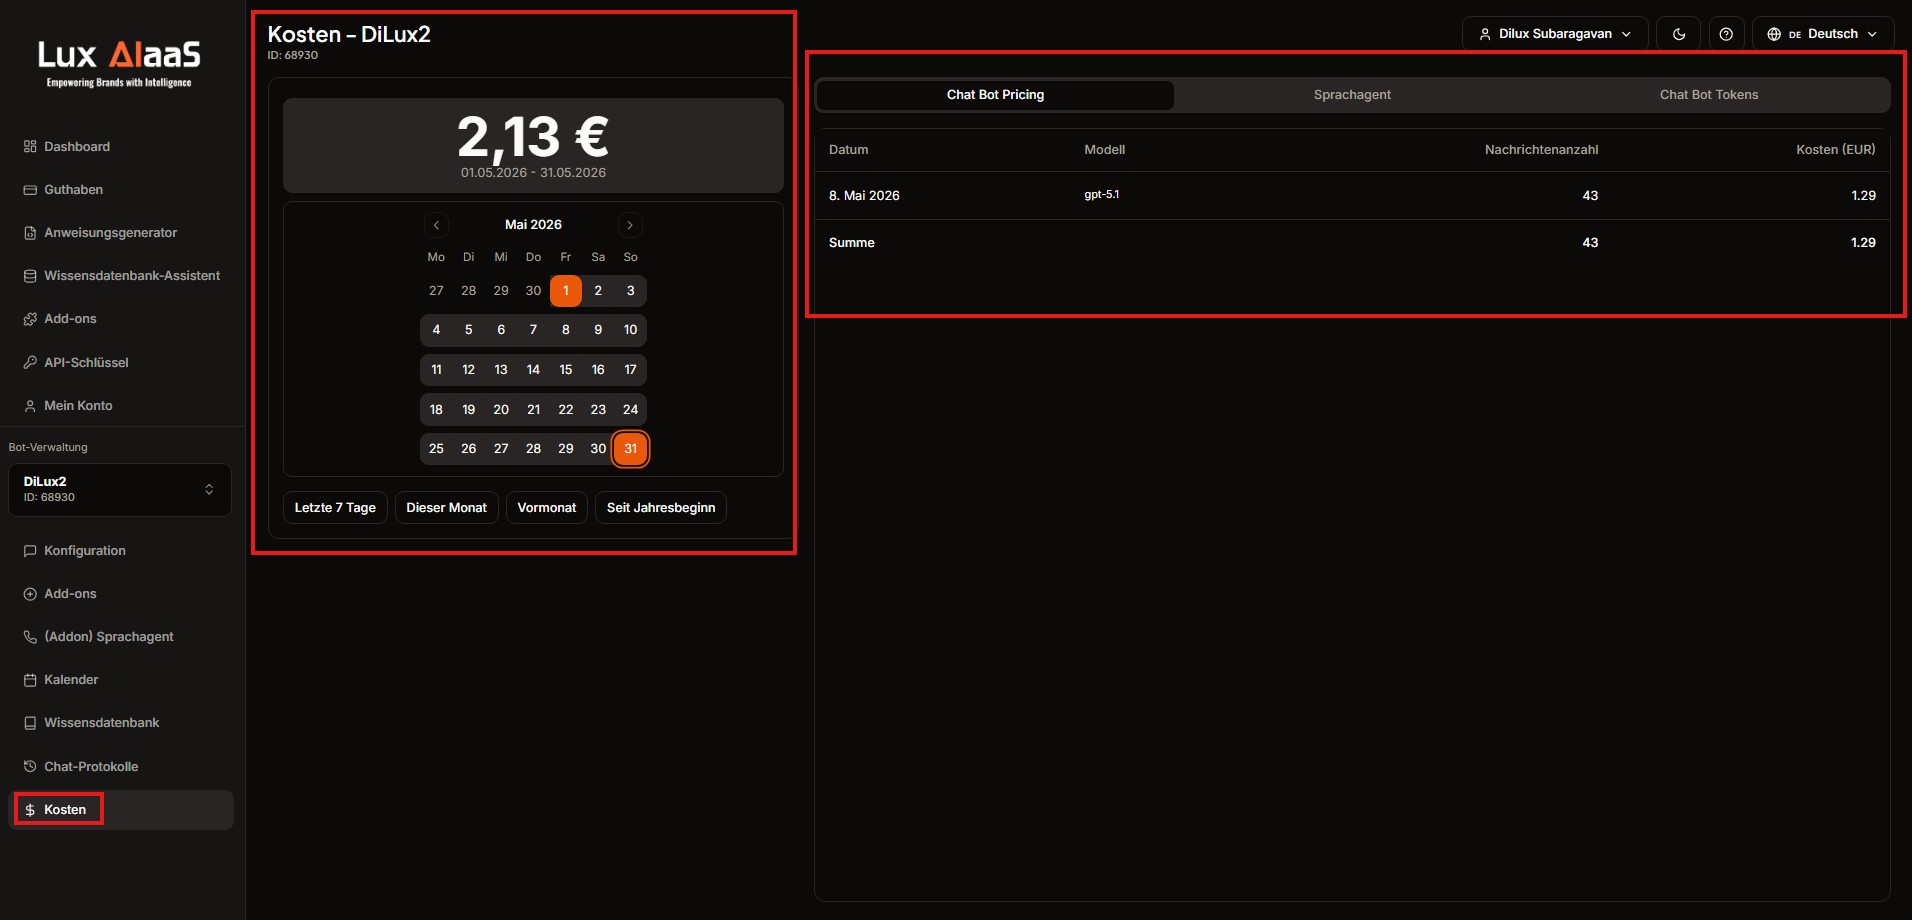Switch to Chat Bot Pricing tab
1912x920 pixels.
[x=995, y=95]
